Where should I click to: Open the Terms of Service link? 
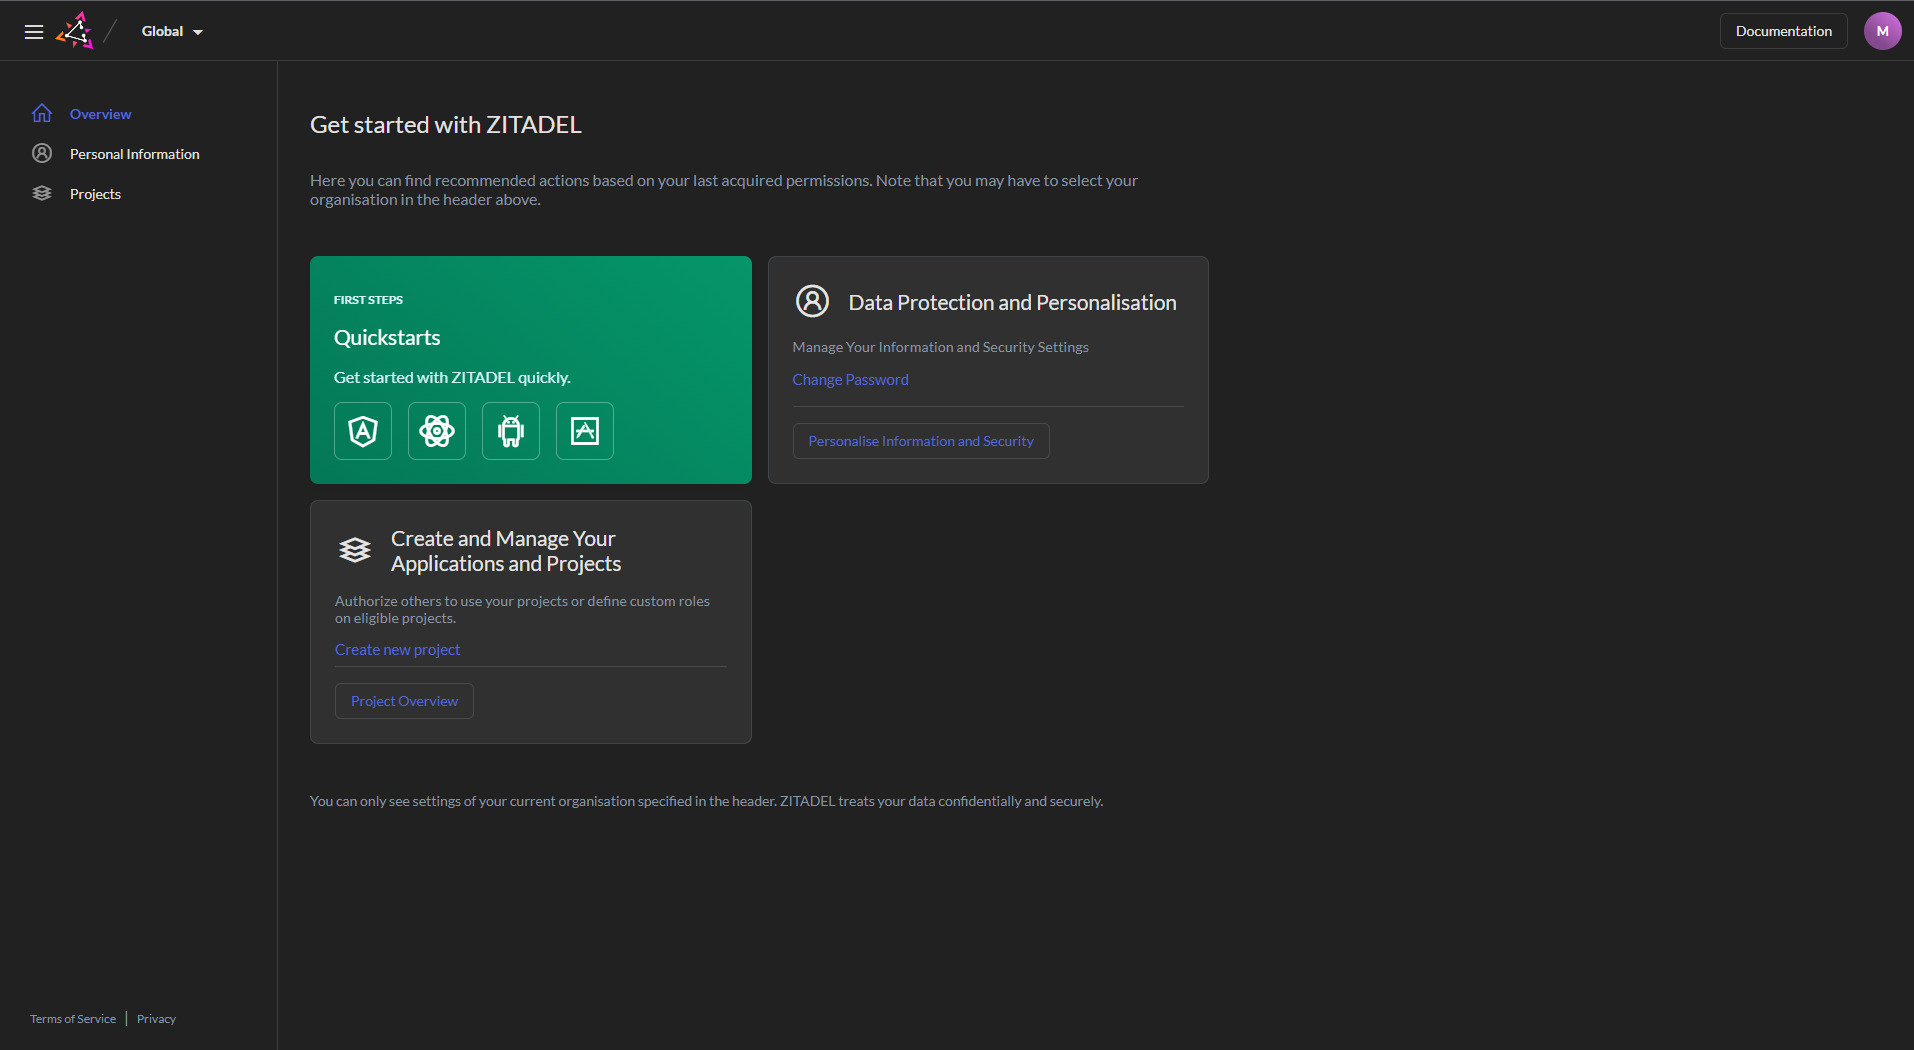coord(72,1018)
